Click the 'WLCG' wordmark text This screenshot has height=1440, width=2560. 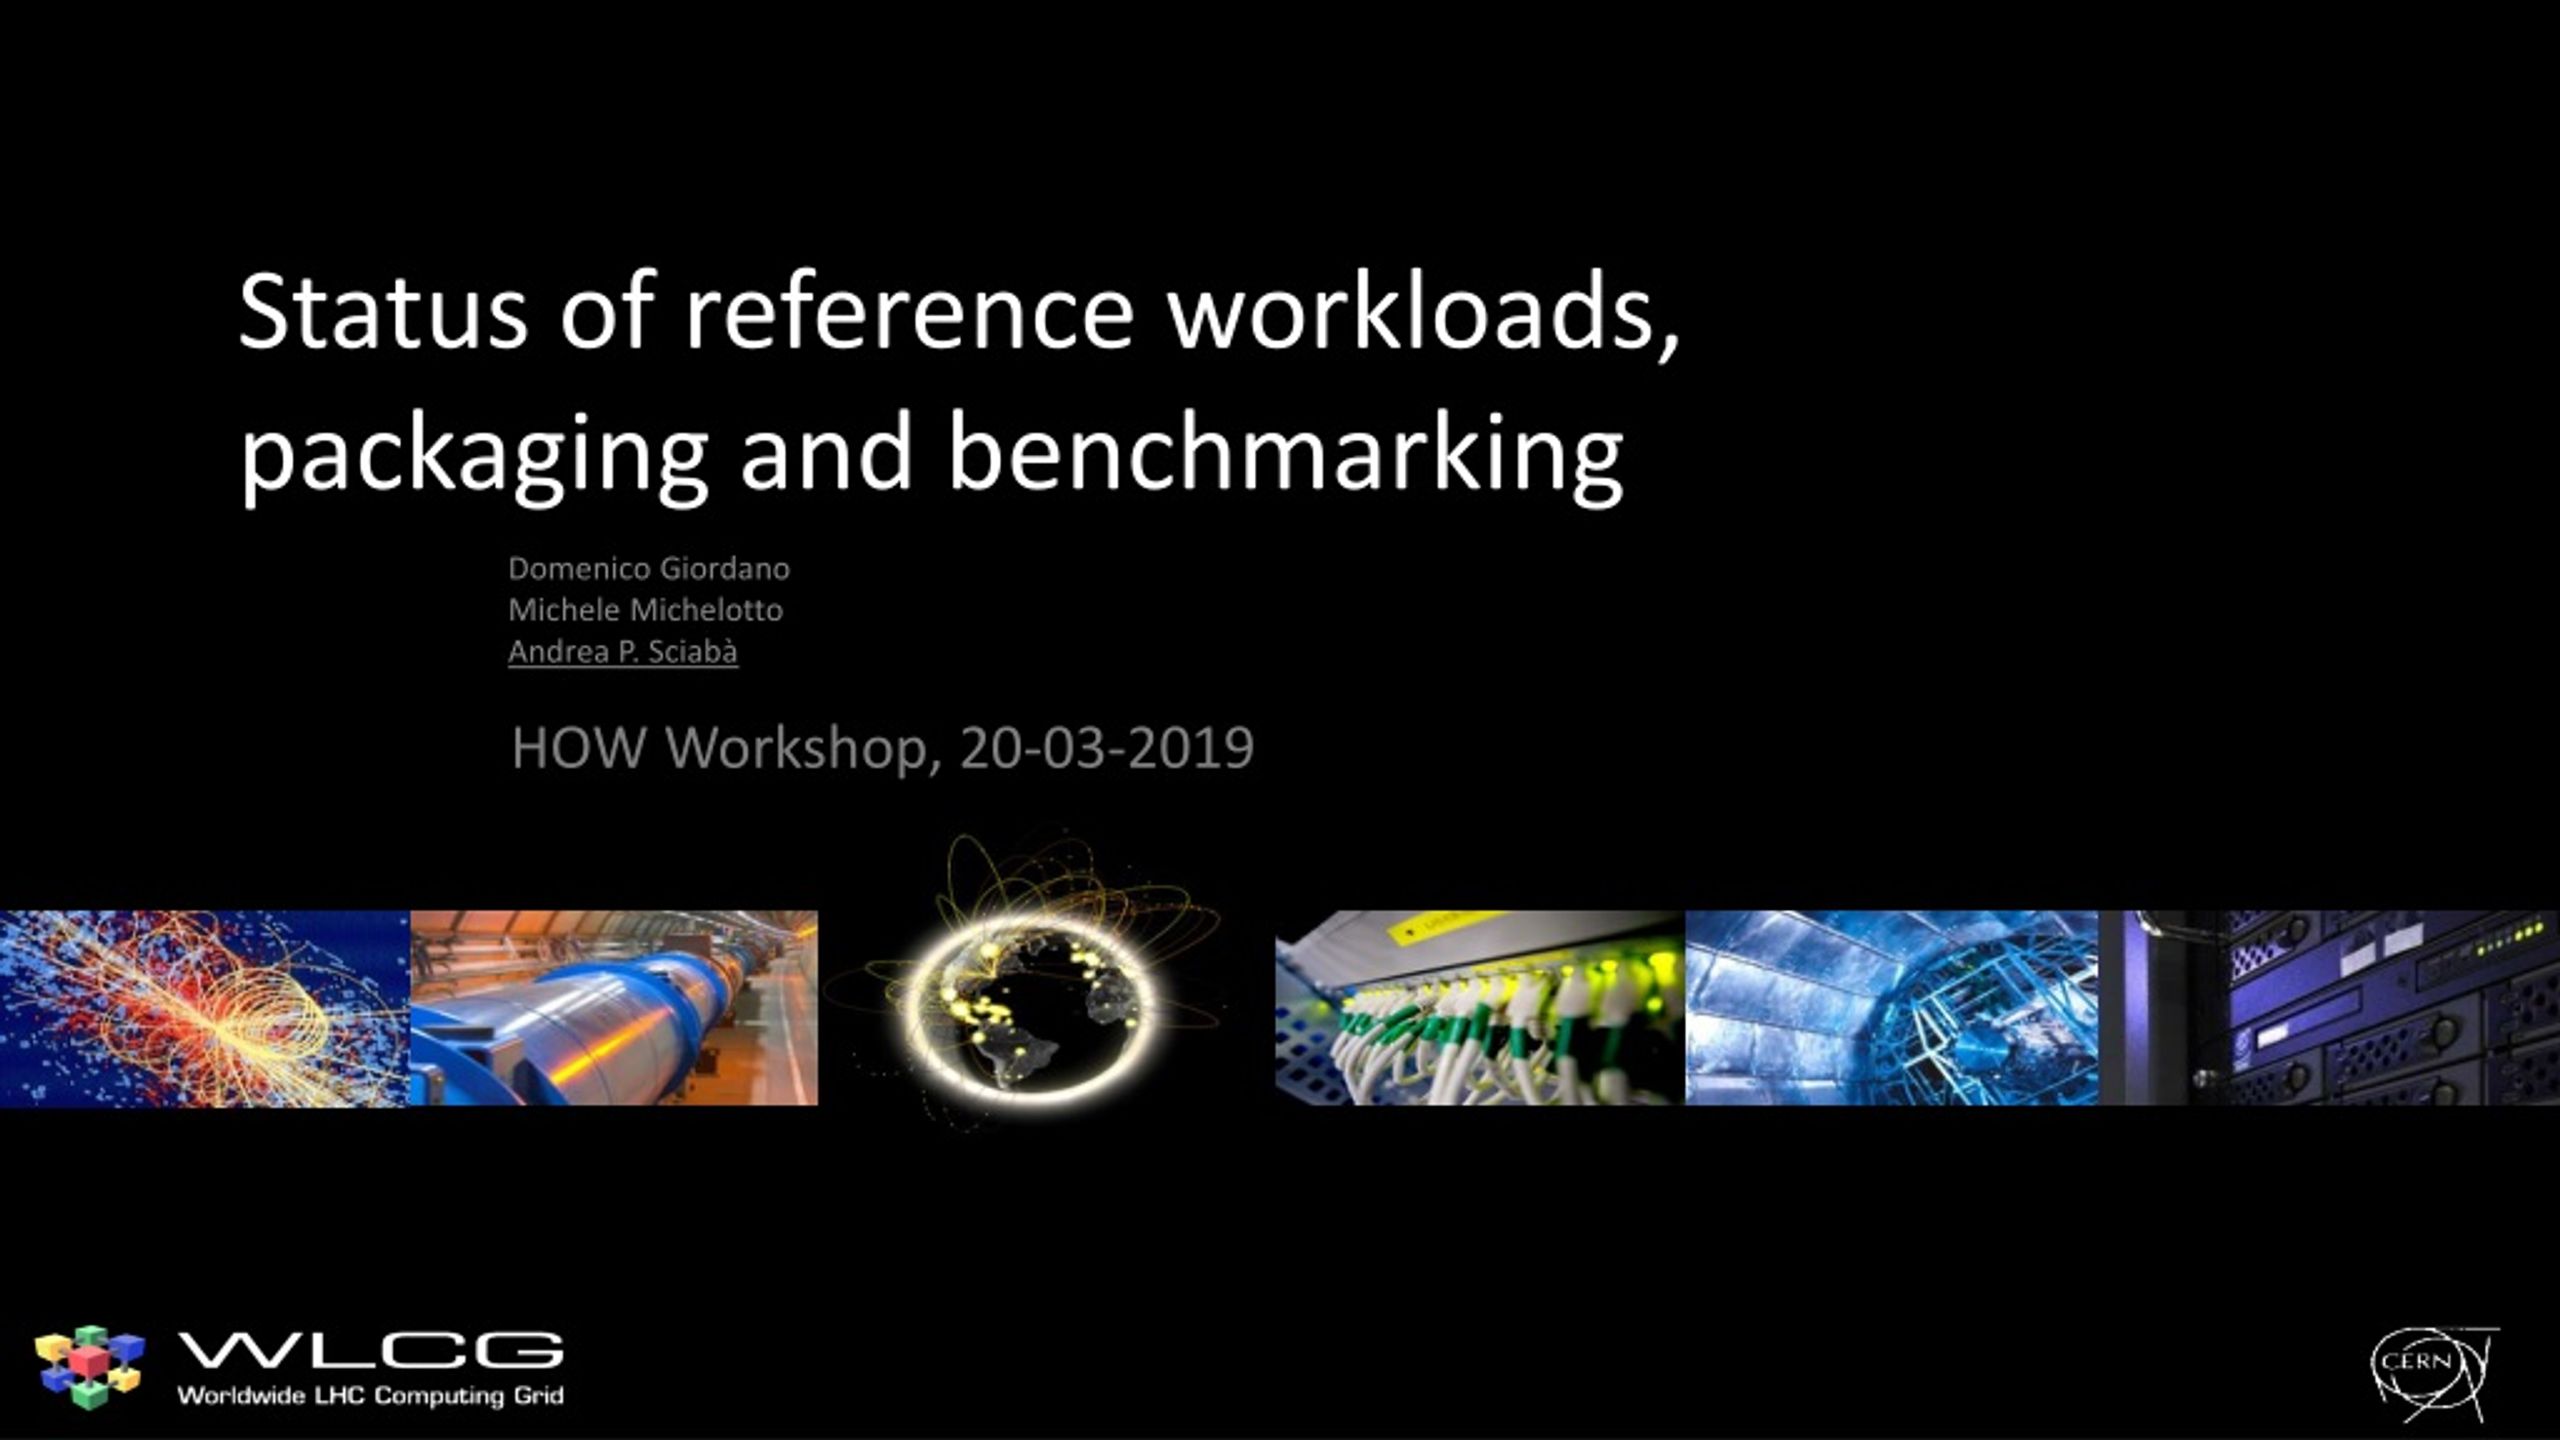coord(370,1350)
